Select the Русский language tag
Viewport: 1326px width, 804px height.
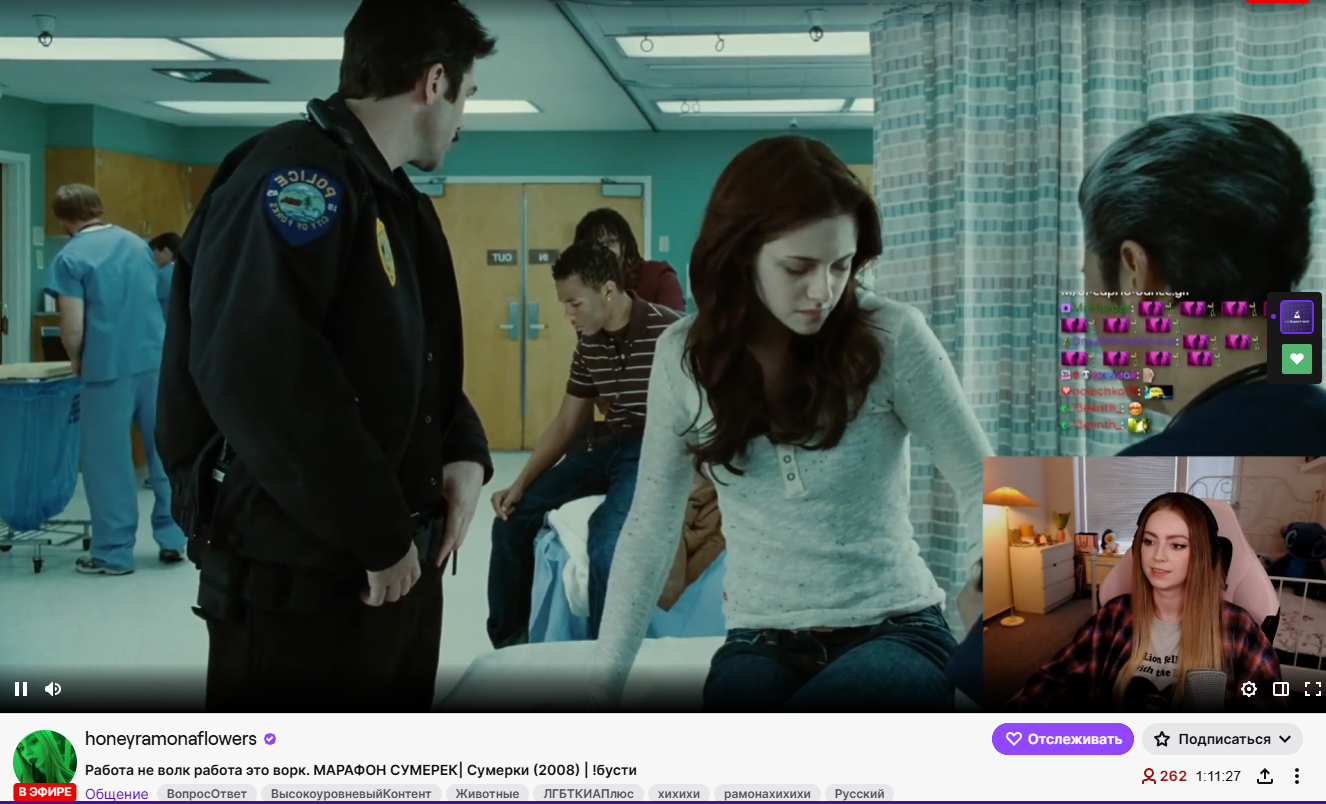[x=860, y=794]
